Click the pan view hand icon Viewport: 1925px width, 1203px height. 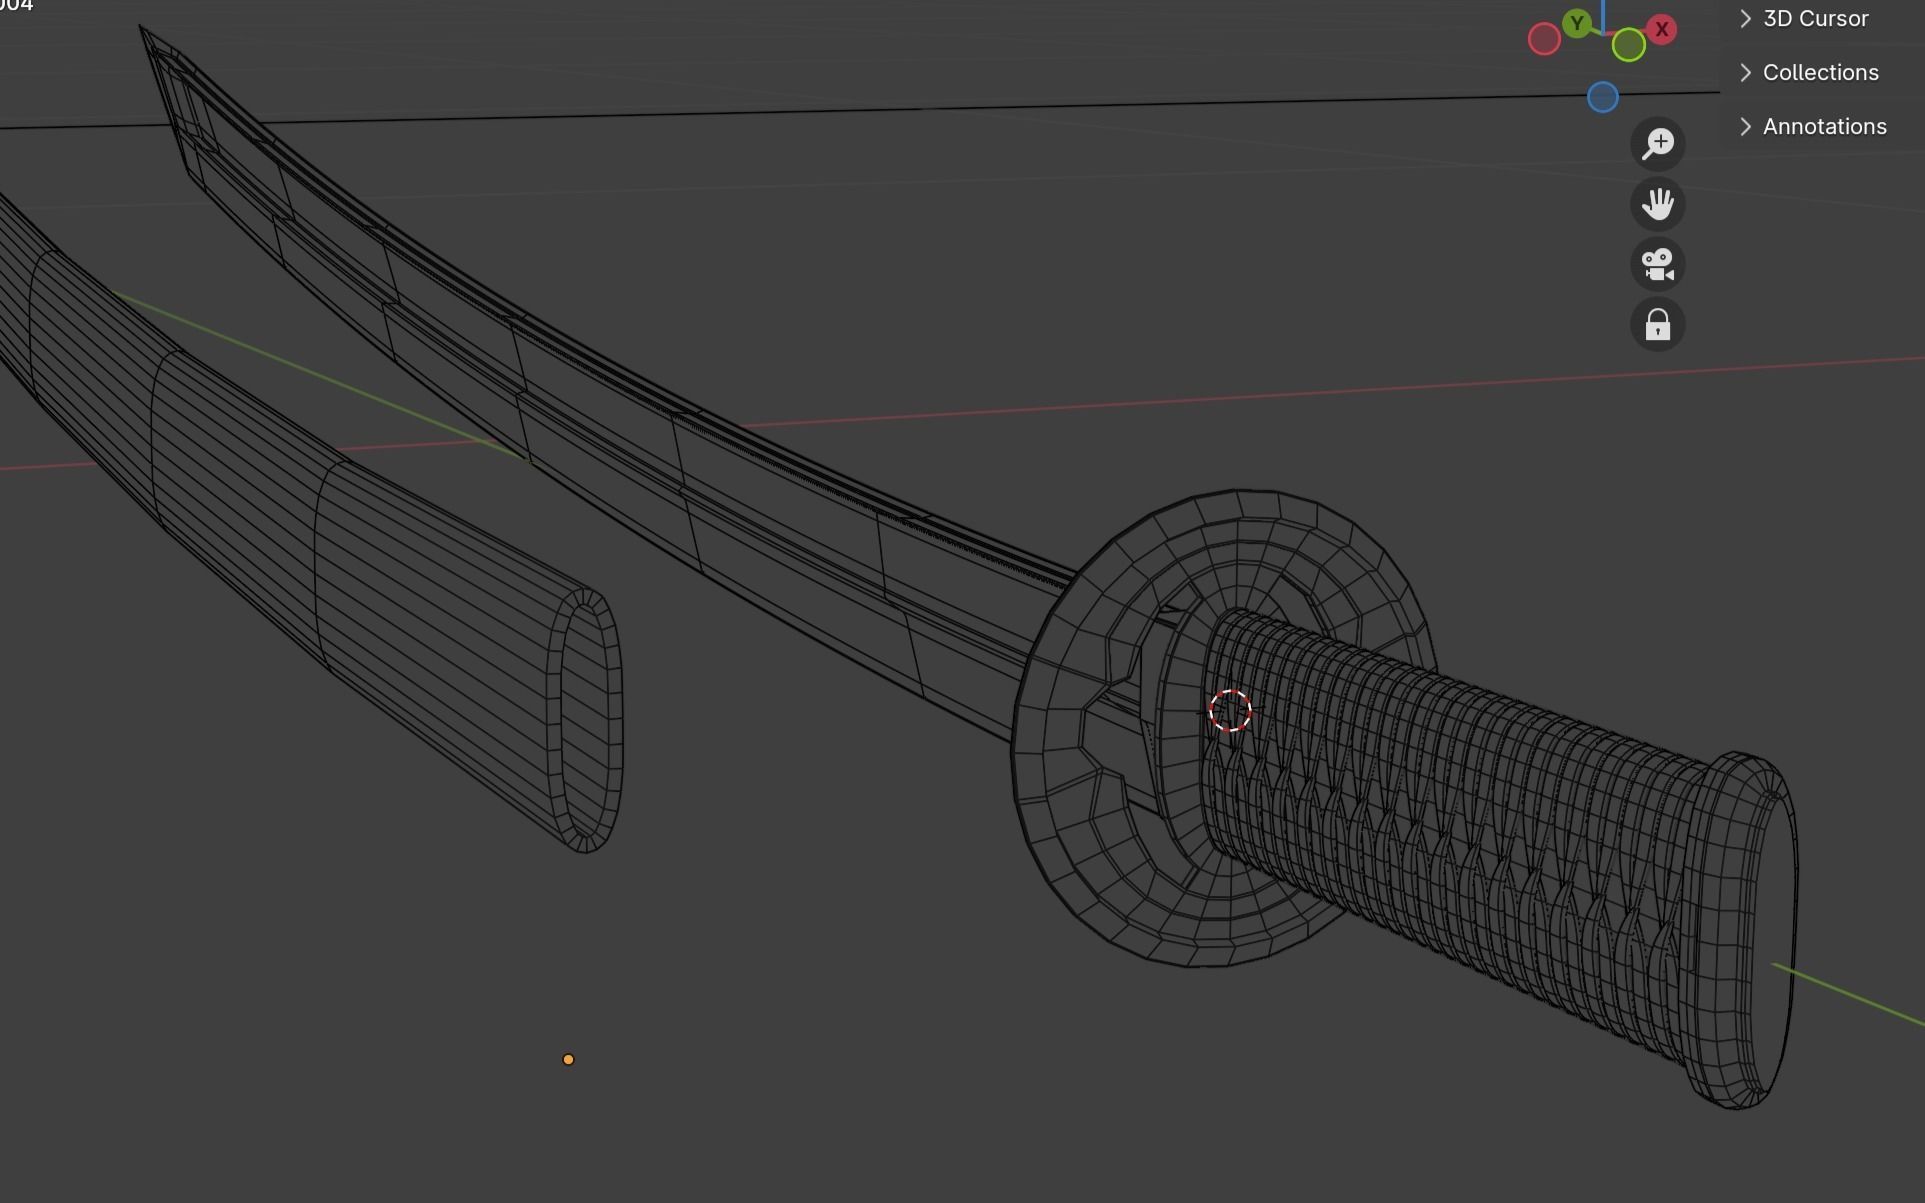pos(1658,204)
